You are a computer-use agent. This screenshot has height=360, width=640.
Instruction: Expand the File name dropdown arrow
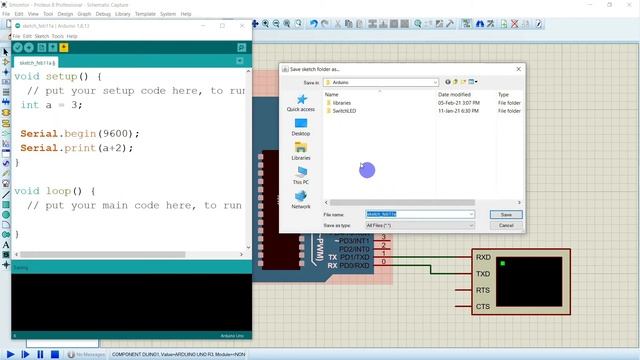471,214
